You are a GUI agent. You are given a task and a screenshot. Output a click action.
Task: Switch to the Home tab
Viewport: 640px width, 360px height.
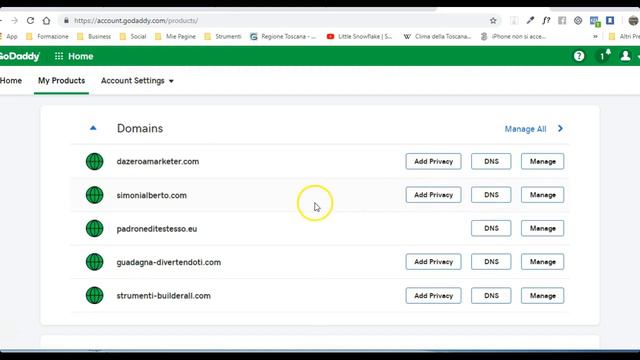click(x=11, y=81)
